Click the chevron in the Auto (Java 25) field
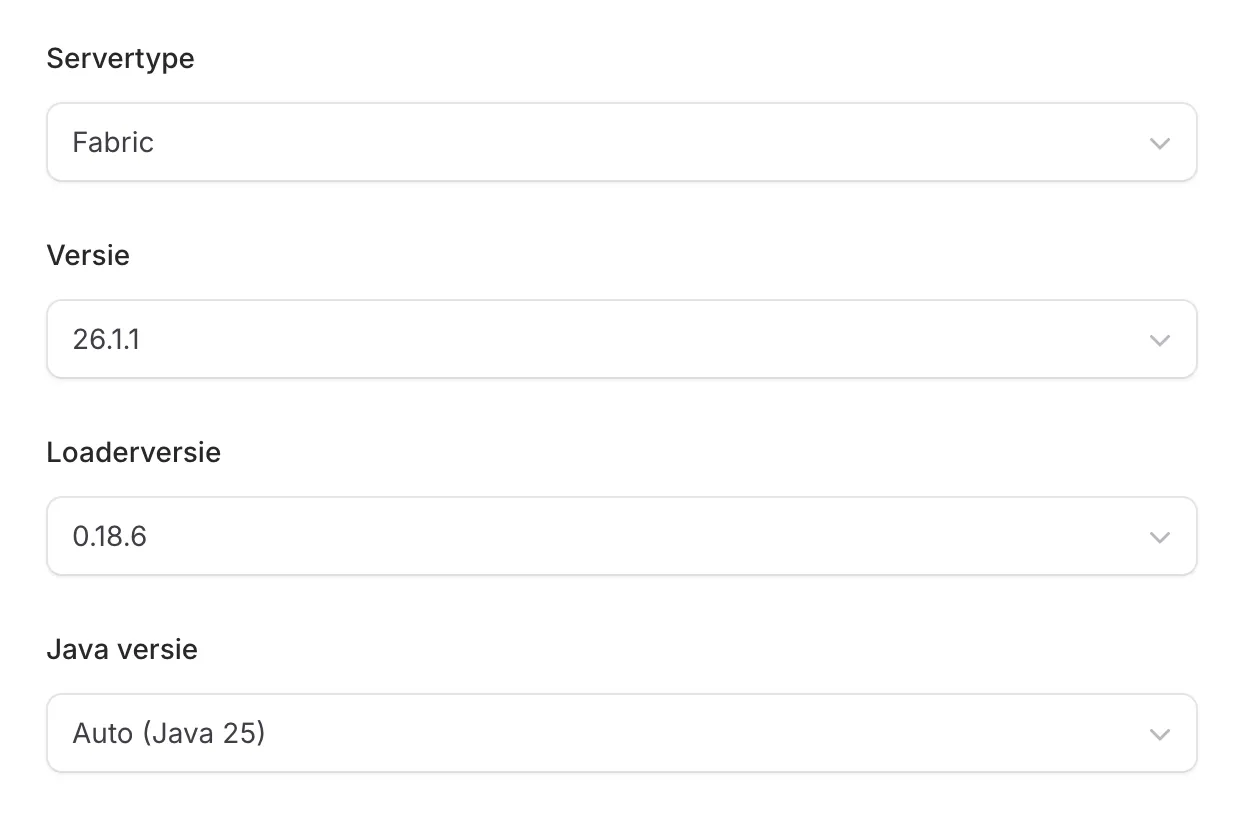This screenshot has height=814, width=1248. point(1160,734)
